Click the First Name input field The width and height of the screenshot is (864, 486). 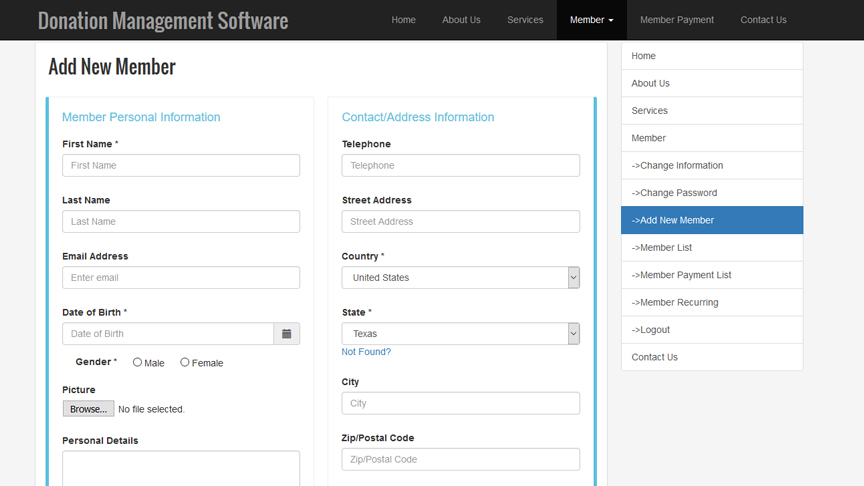coord(181,166)
